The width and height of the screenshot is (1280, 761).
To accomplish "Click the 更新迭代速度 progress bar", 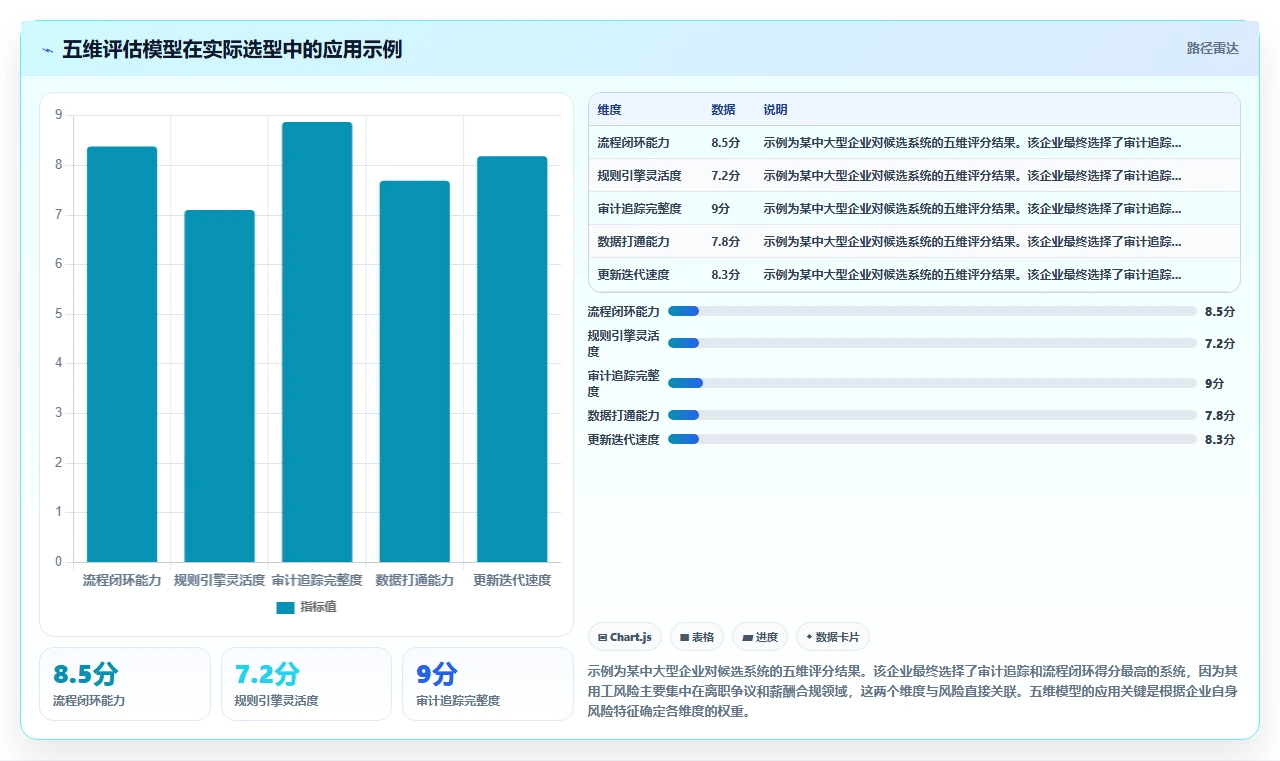I will click(932, 439).
